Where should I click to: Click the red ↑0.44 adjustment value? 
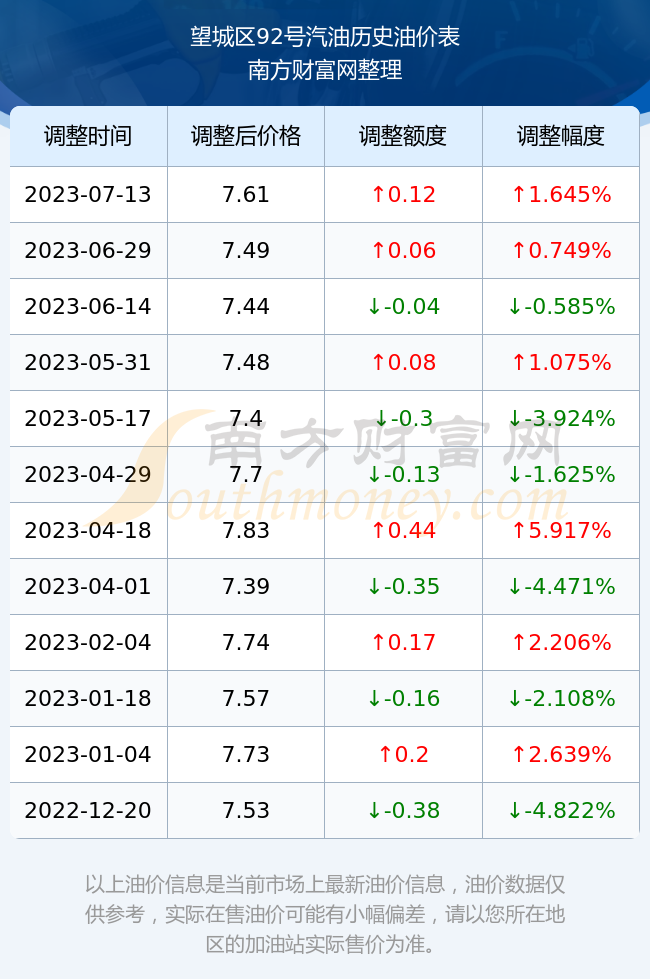tap(403, 530)
